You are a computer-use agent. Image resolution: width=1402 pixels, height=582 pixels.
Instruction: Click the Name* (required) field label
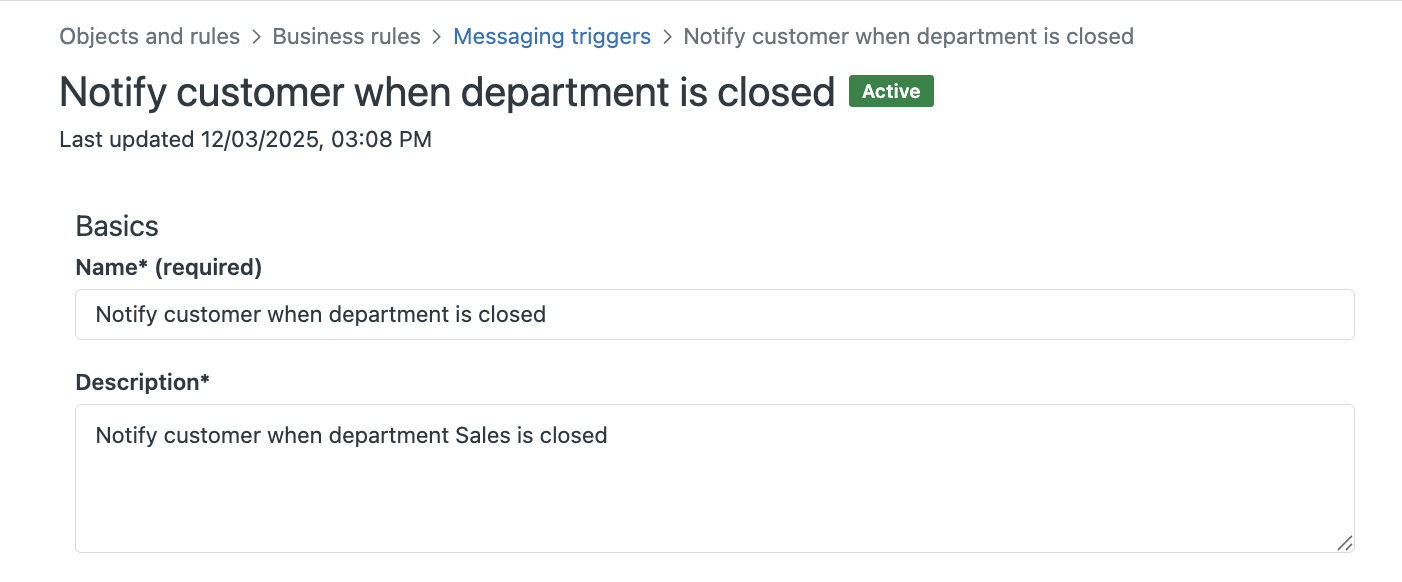[167, 267]
